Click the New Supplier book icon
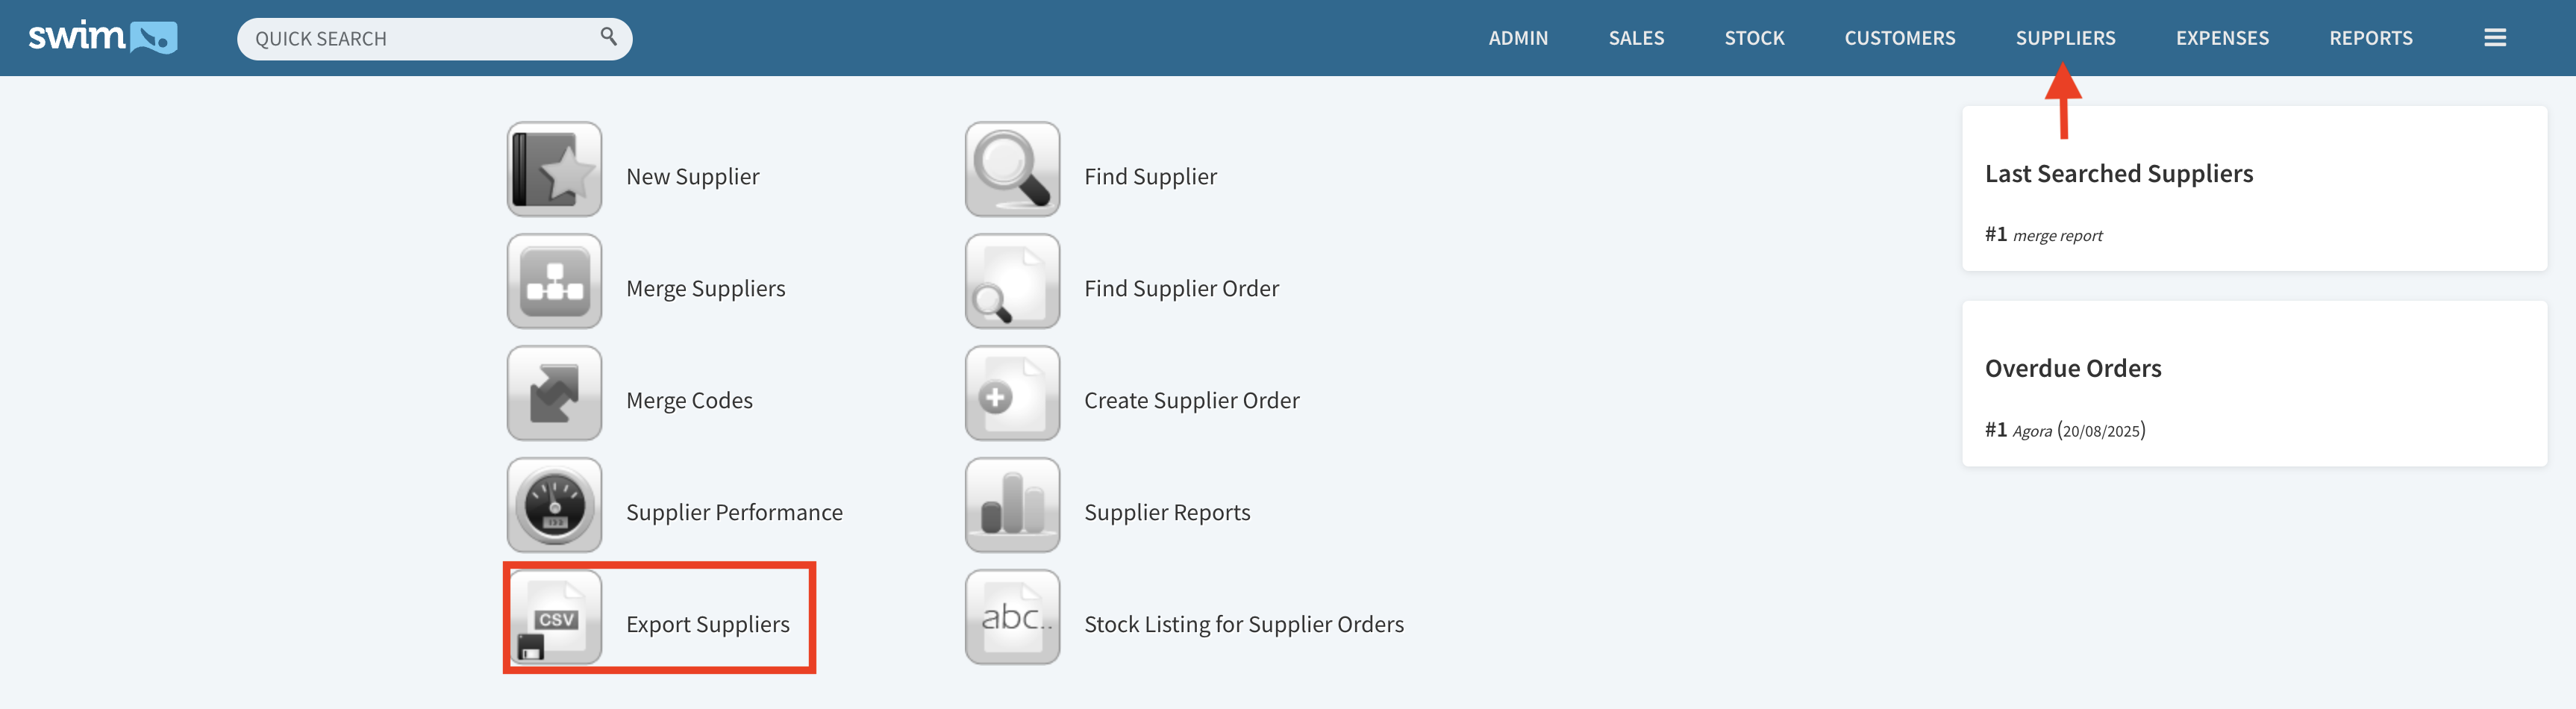This screenshot has width=2576, height=709. click(x=554, y=169)
